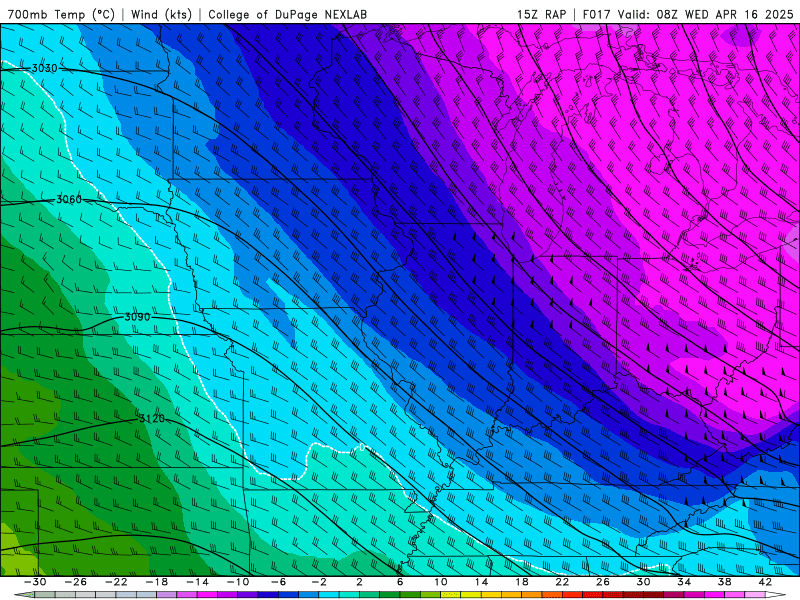The image size is (800, 600).
Task: Click the 30 colorbar tick label
Action: (x=643, y=582)
